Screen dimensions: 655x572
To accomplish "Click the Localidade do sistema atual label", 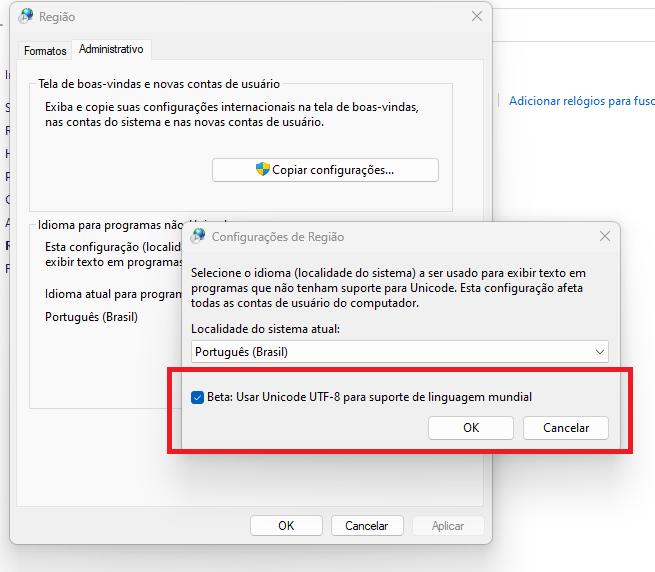I will [265, 329].
